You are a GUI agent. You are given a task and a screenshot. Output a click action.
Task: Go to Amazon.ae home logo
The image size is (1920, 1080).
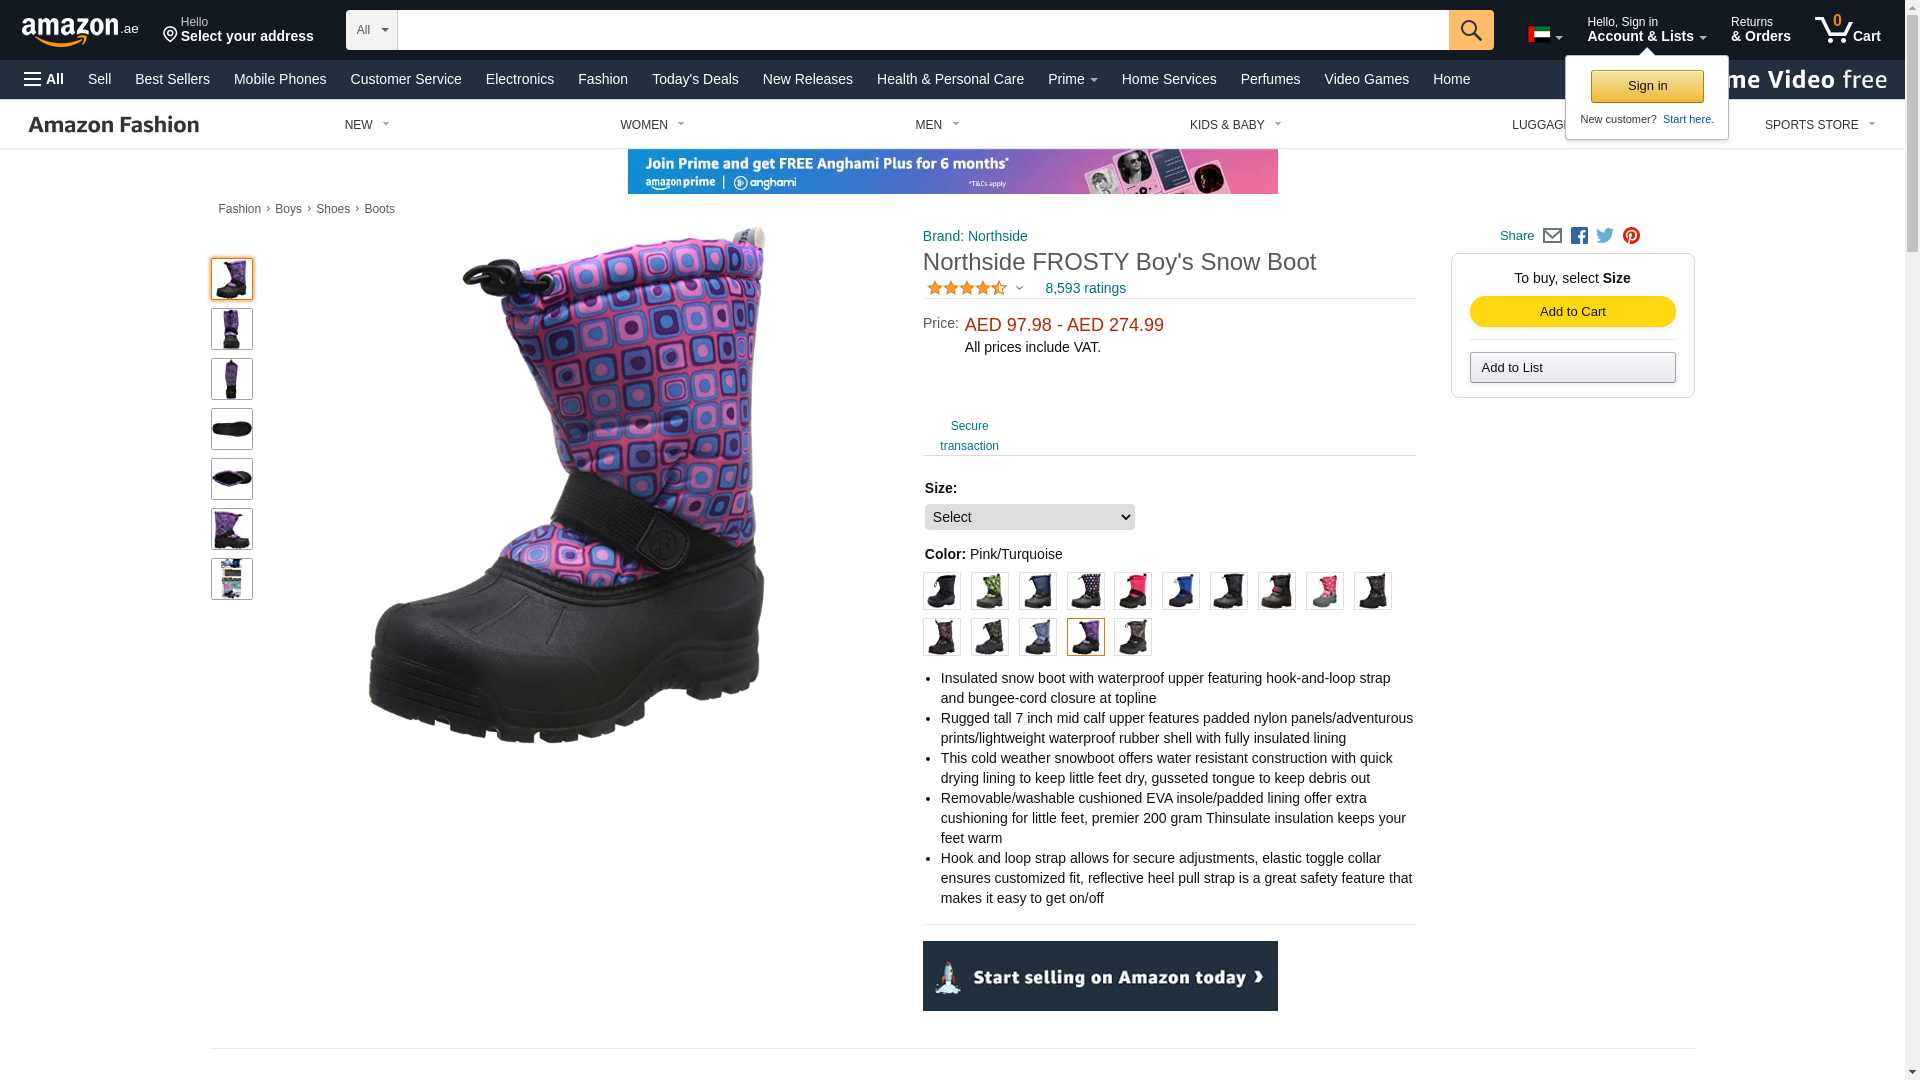(x=80, y=30)
